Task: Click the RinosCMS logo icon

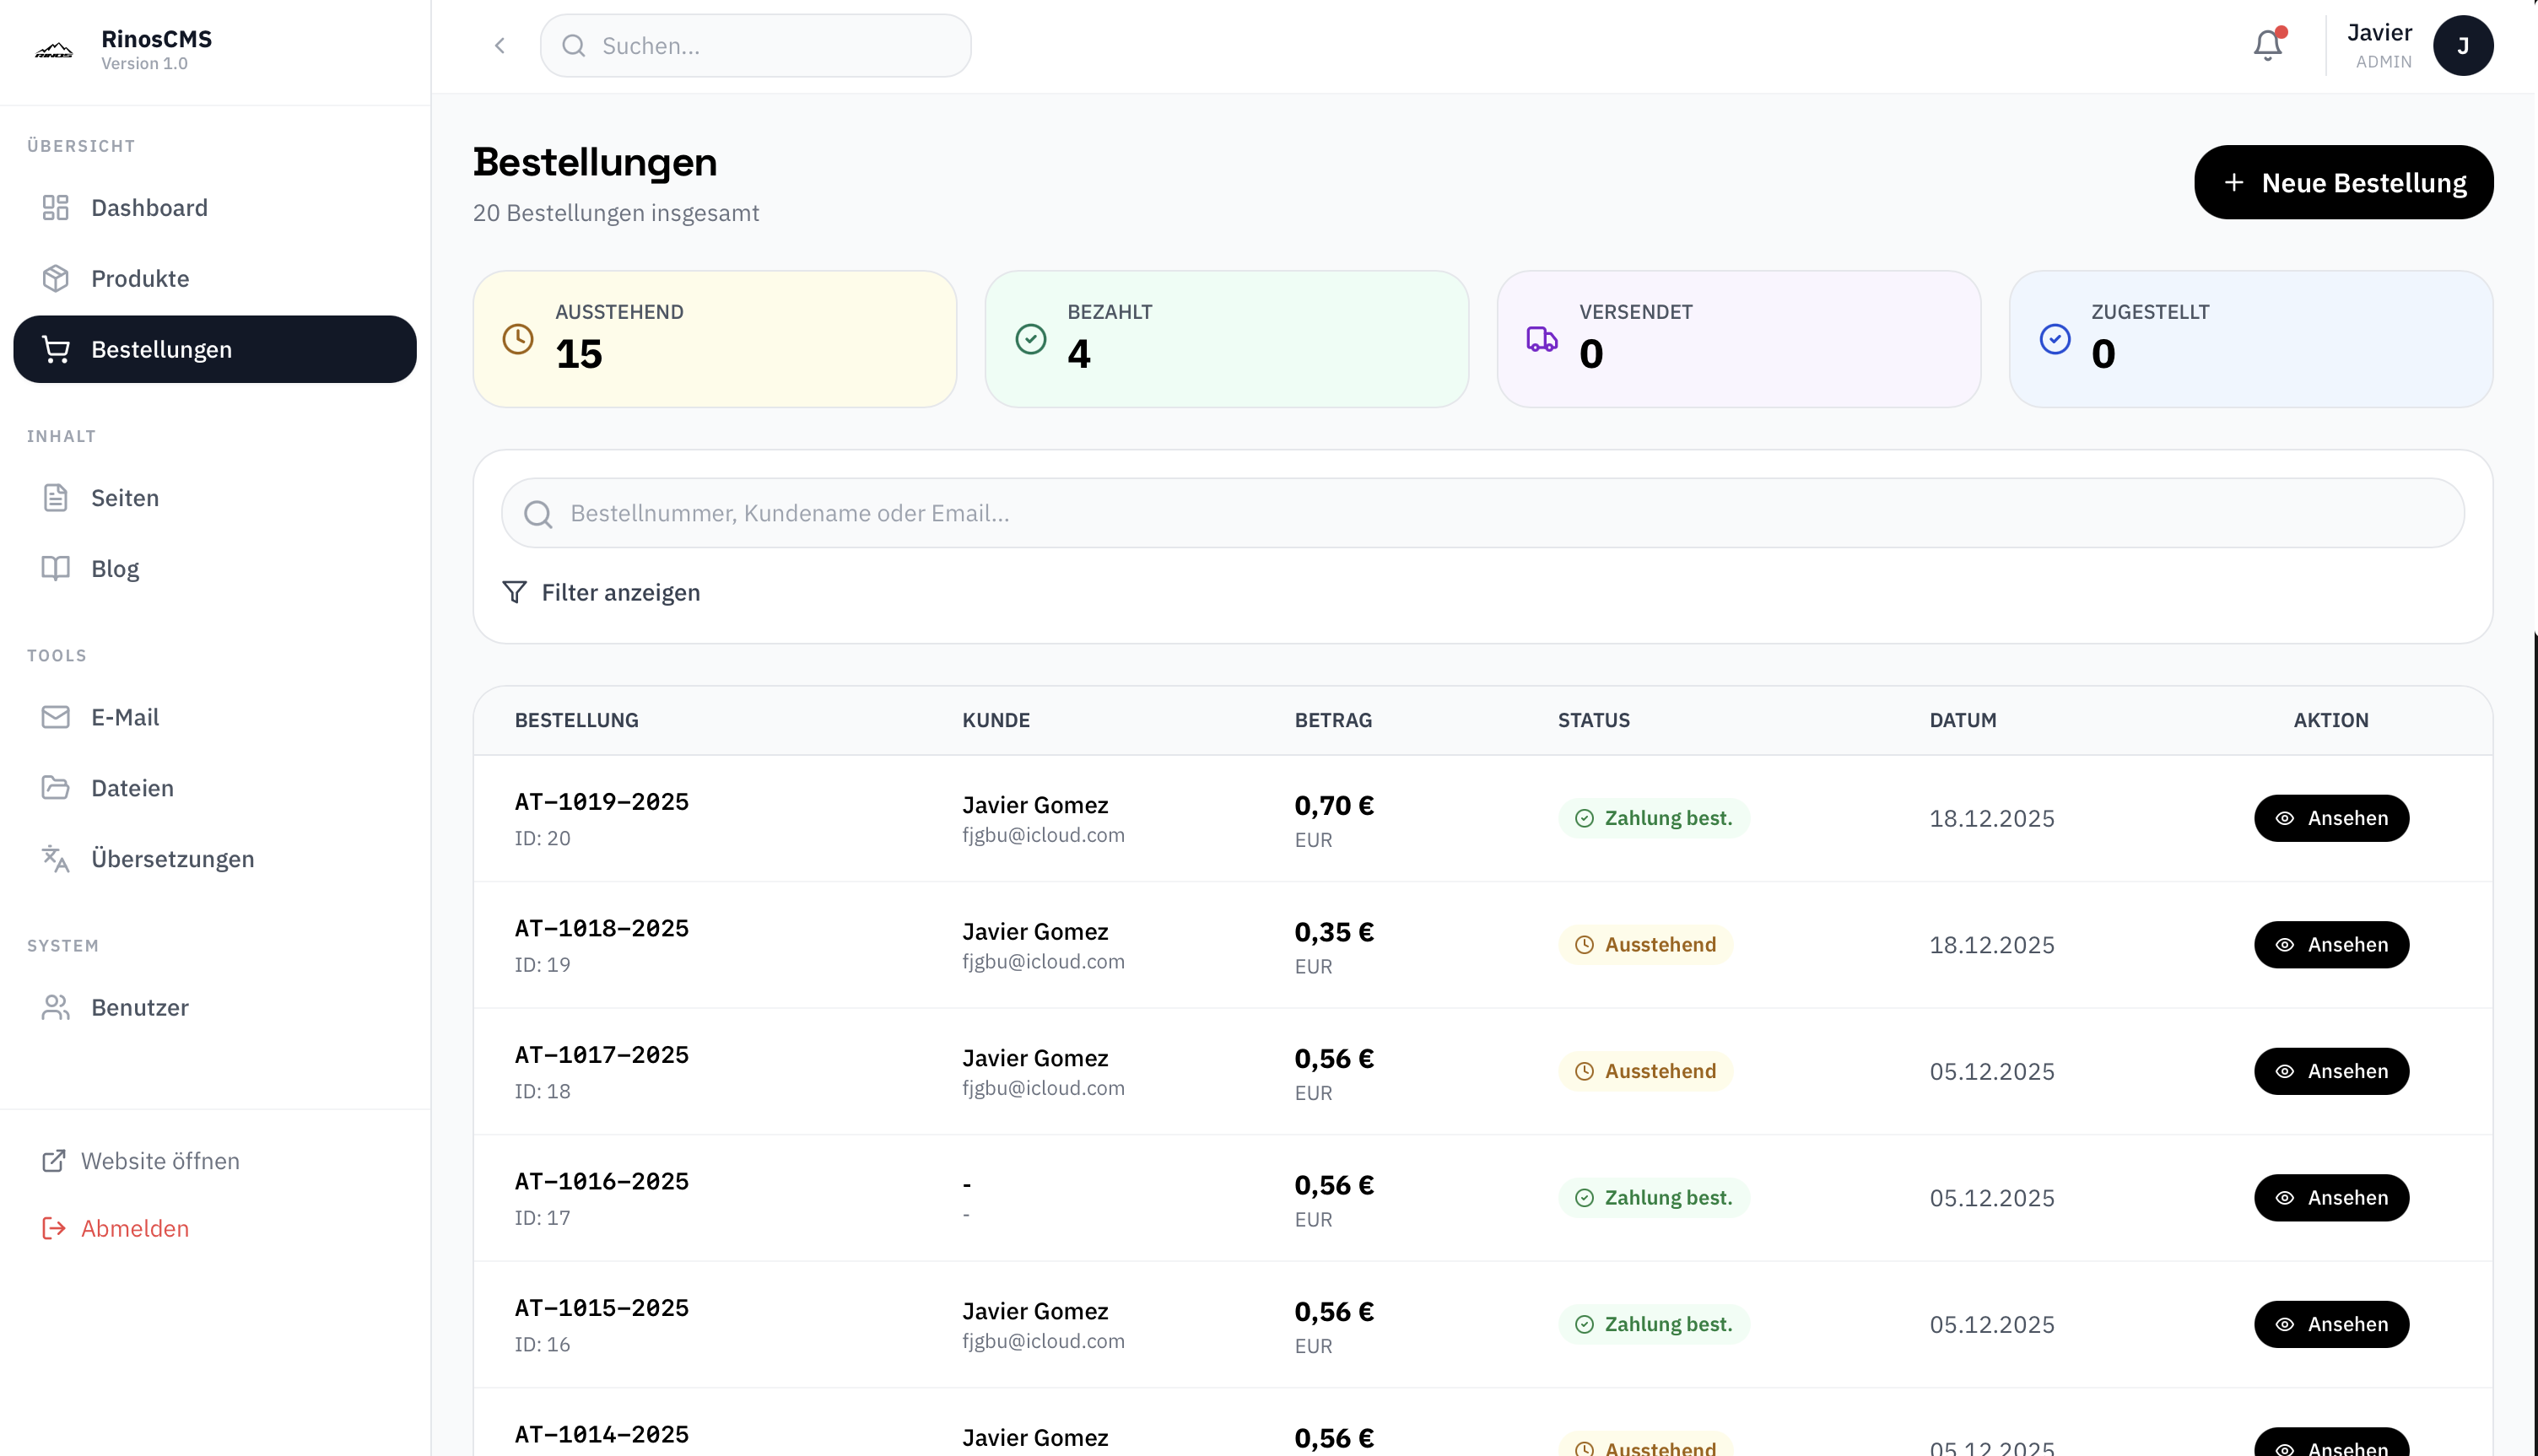Action: click(x=54, y=50)
